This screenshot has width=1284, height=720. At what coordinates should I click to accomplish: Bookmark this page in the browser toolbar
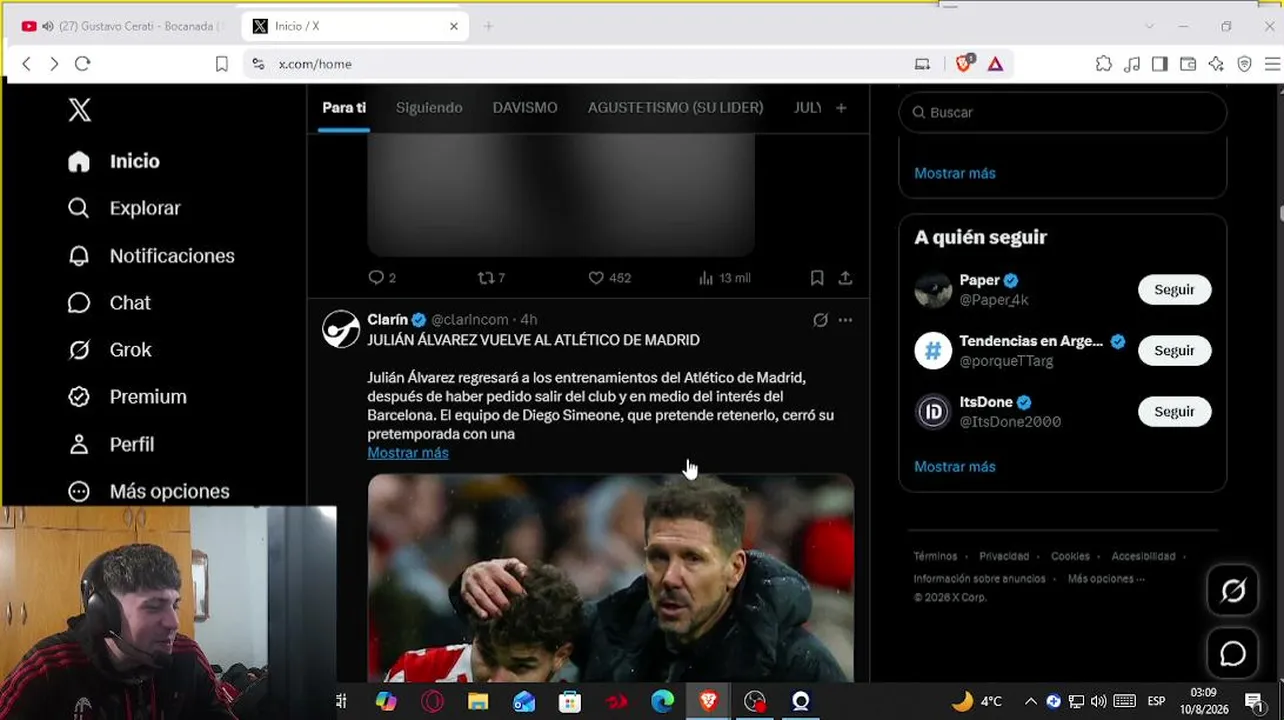pyautogui.click(x=222, y=64)
